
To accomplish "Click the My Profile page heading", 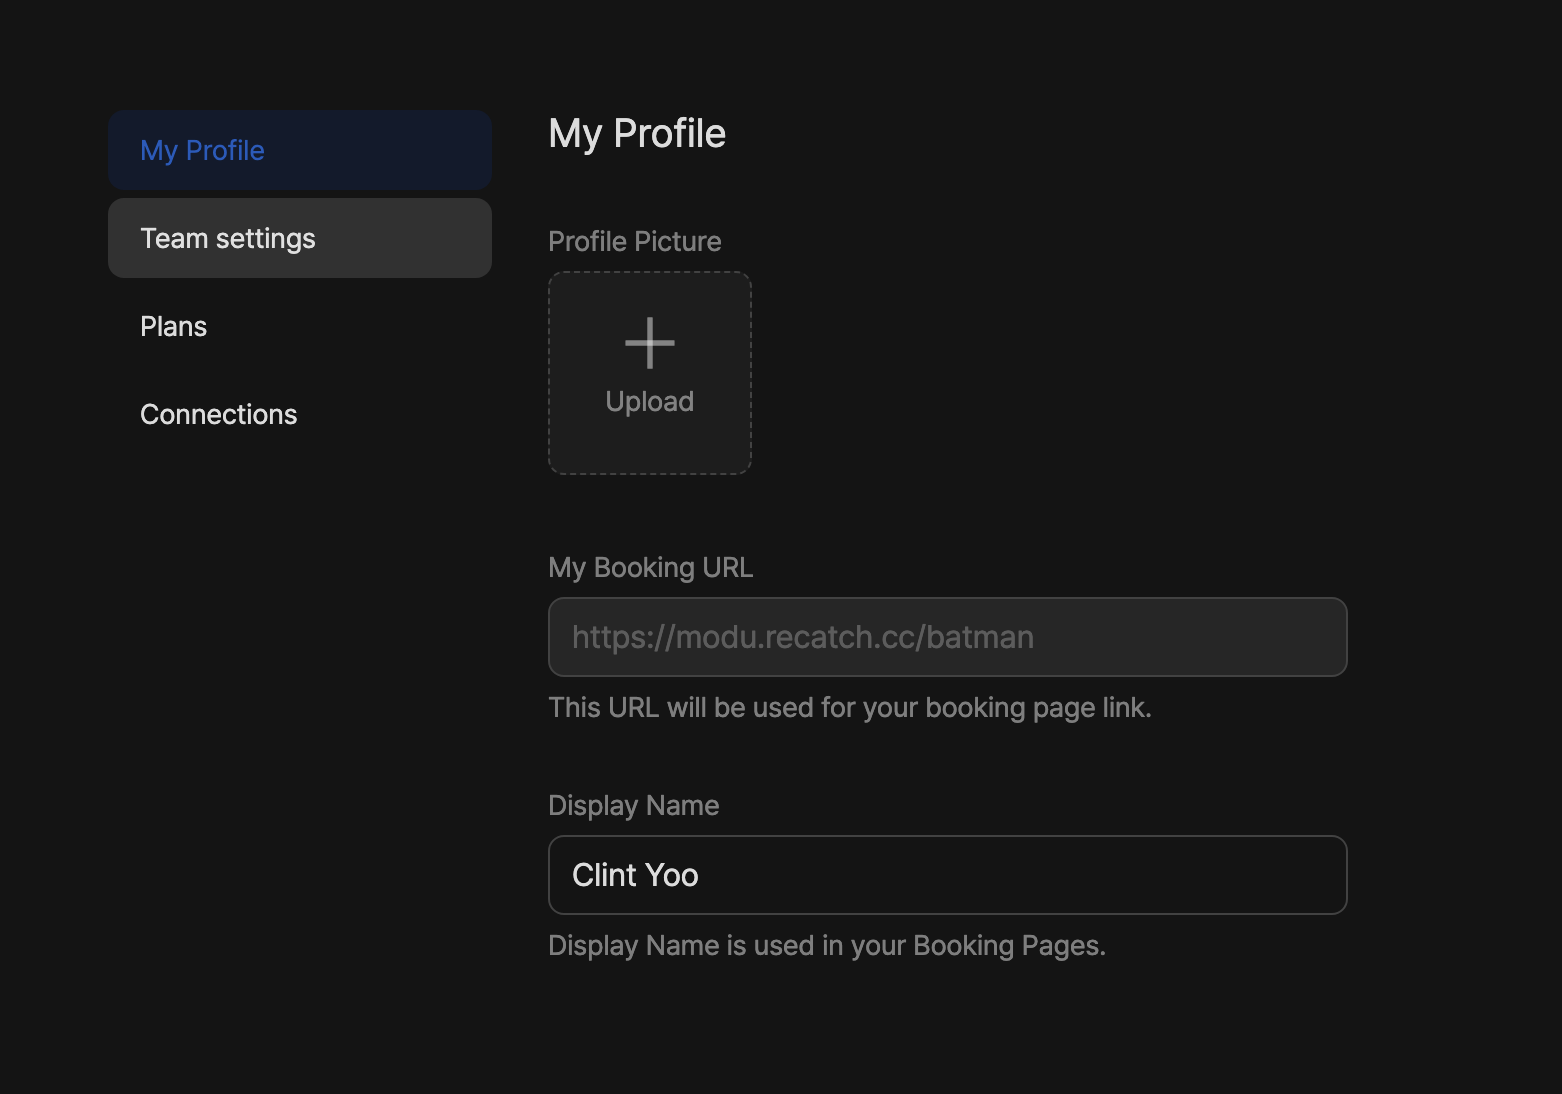I will [x=637, y=134].
